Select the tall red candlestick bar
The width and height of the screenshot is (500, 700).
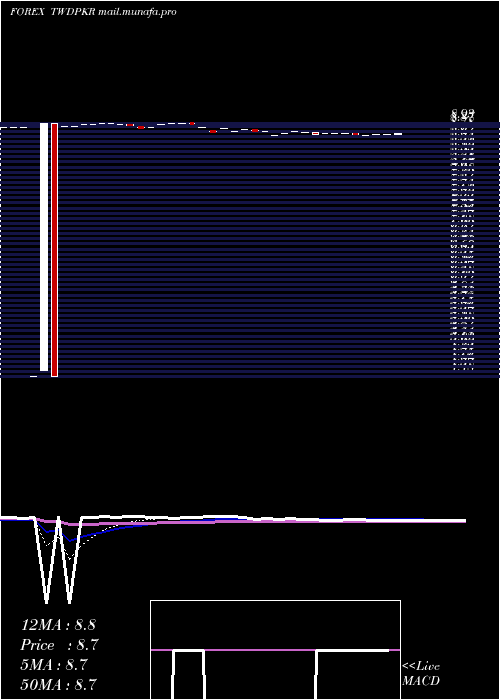[x=54, y=250]
